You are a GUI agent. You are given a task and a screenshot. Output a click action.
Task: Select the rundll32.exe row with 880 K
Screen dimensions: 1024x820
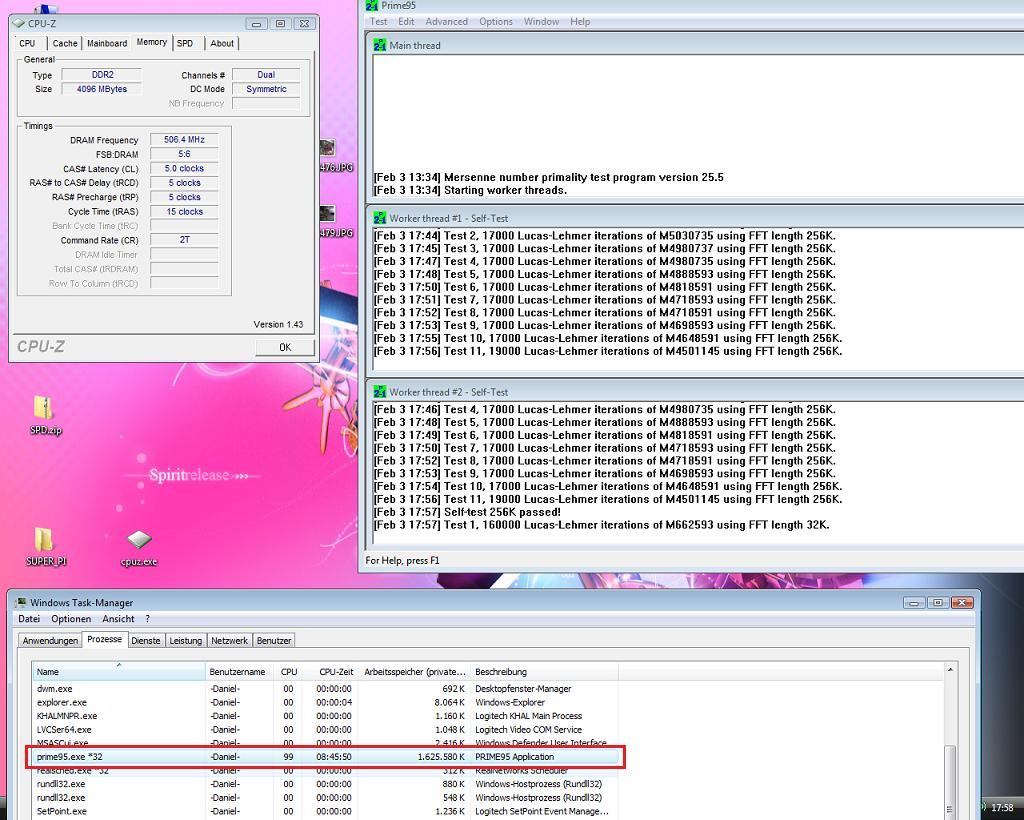(x=325, y=784)
